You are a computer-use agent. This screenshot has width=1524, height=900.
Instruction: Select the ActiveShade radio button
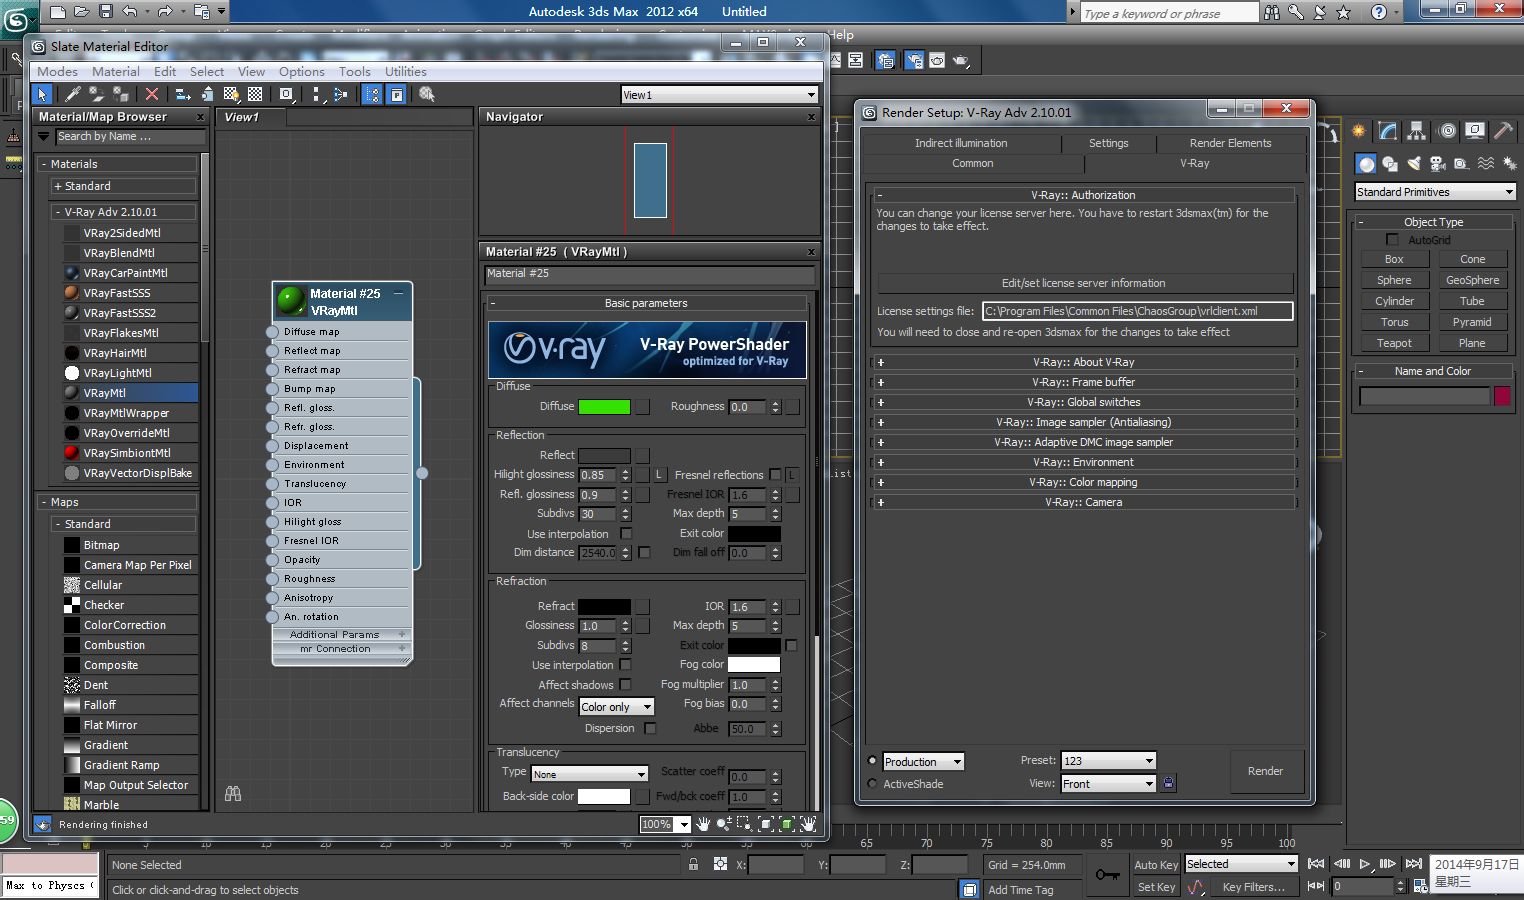[x=872, y=784]
